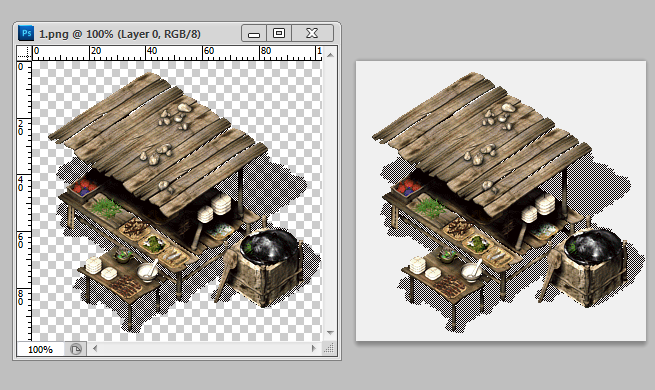Close the 1.png document window
Screen dimensions: 655x390
[312, 33]
